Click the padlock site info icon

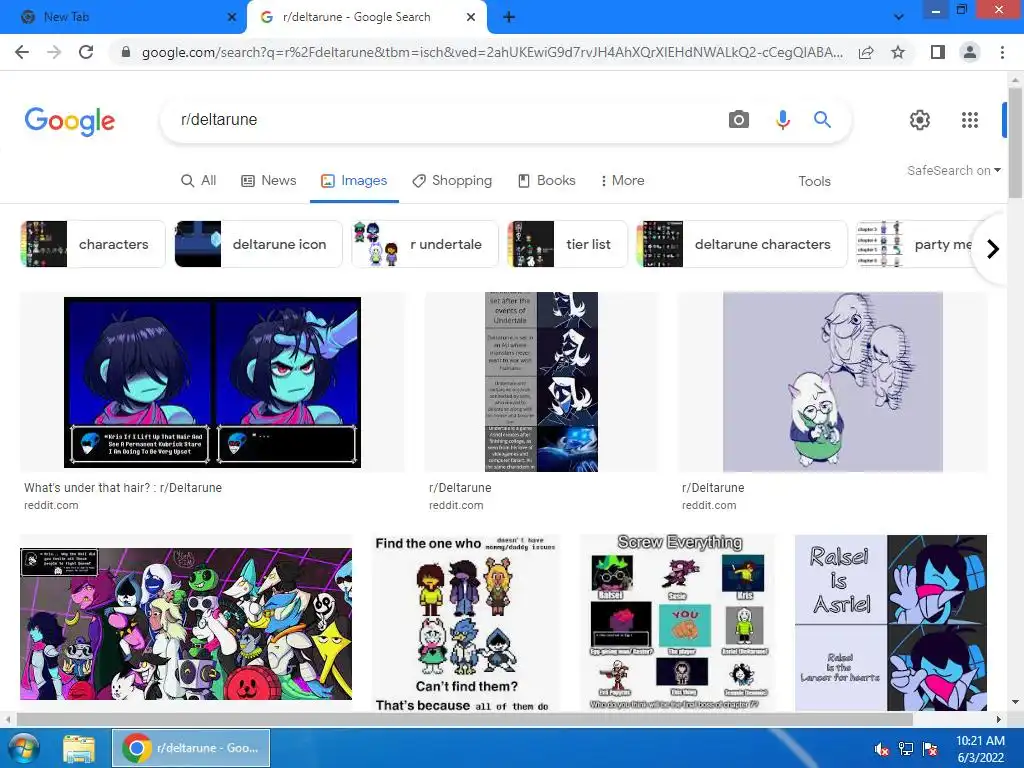pos(126,52)
